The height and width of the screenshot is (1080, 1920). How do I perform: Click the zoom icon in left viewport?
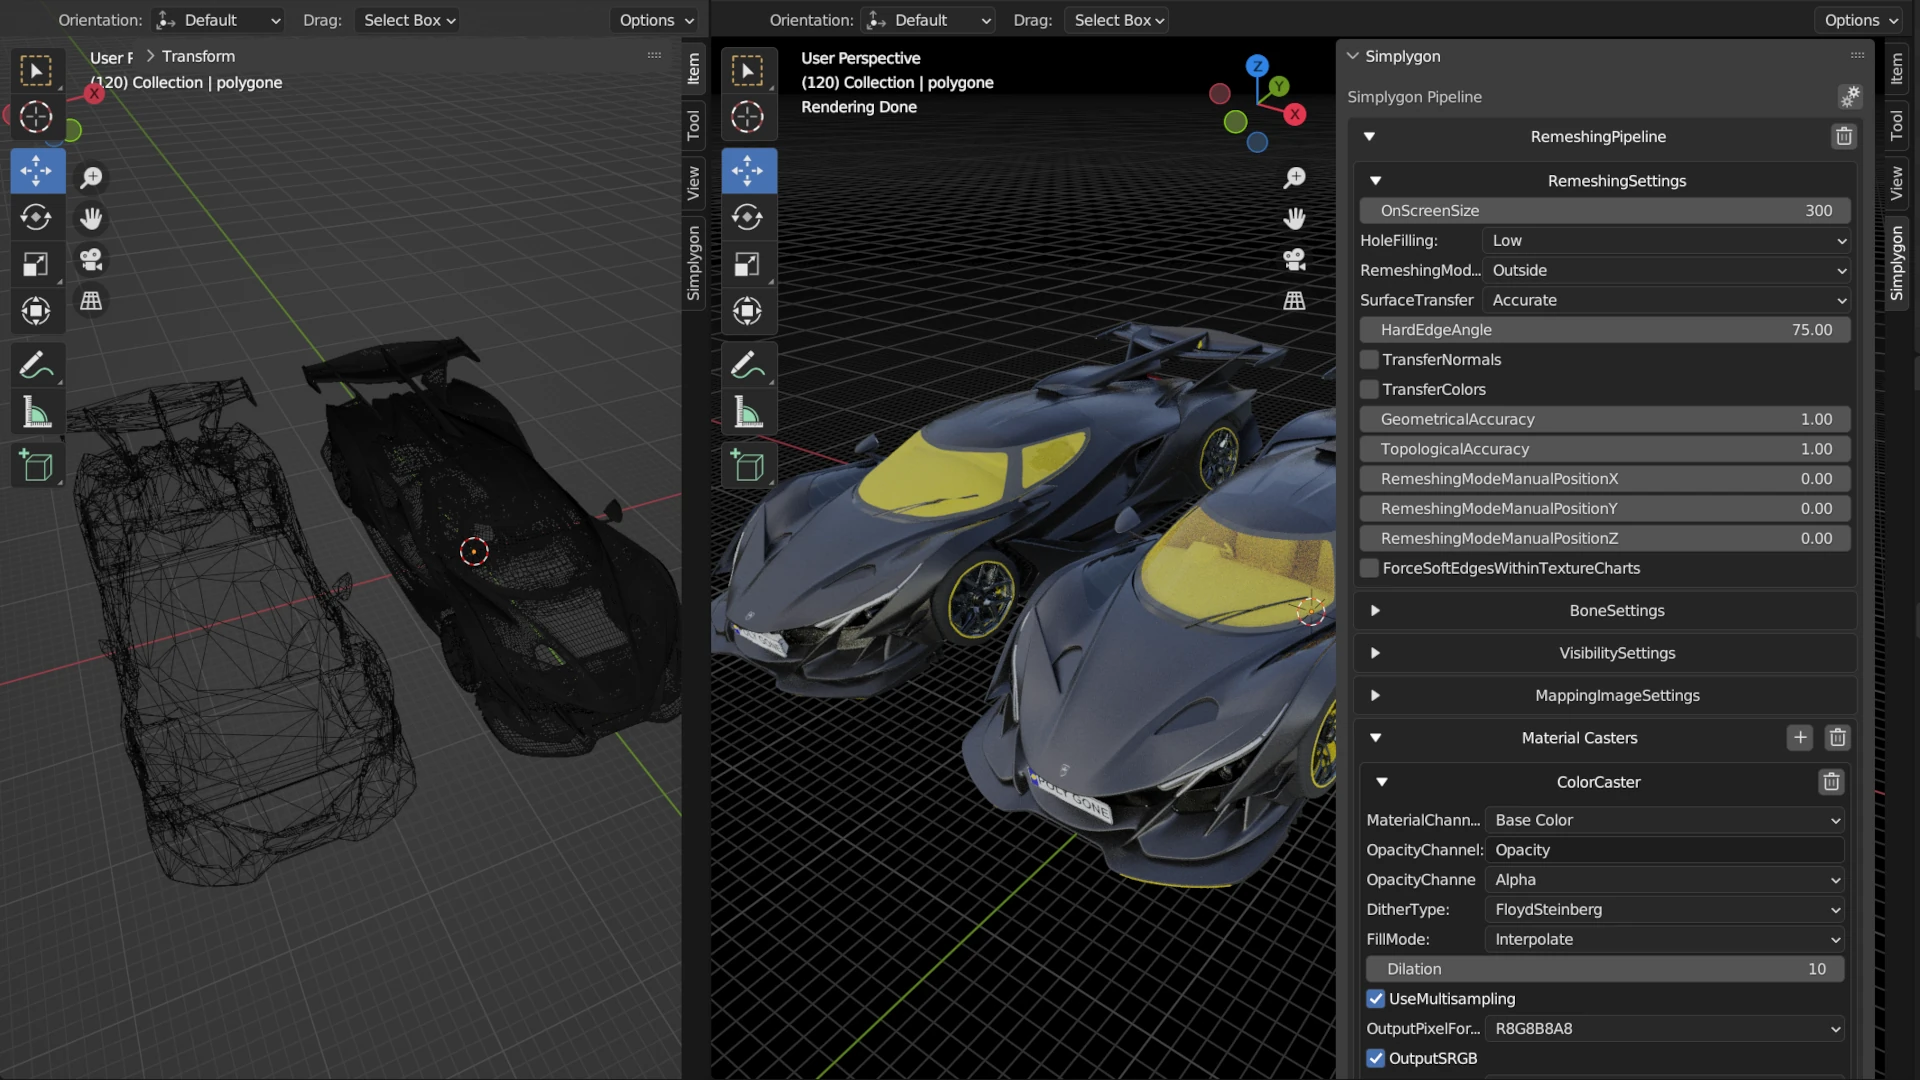[91, 178]
